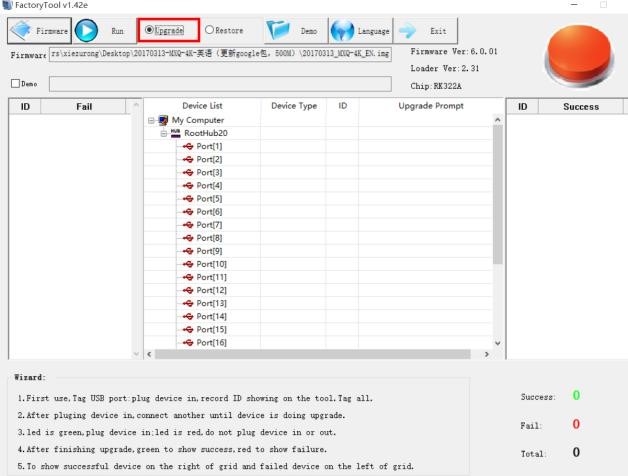The width and height of the screenshot is (628, 476).
Task: Click the 'Chip: RK322A' text
Action: (x=436, y=86)
